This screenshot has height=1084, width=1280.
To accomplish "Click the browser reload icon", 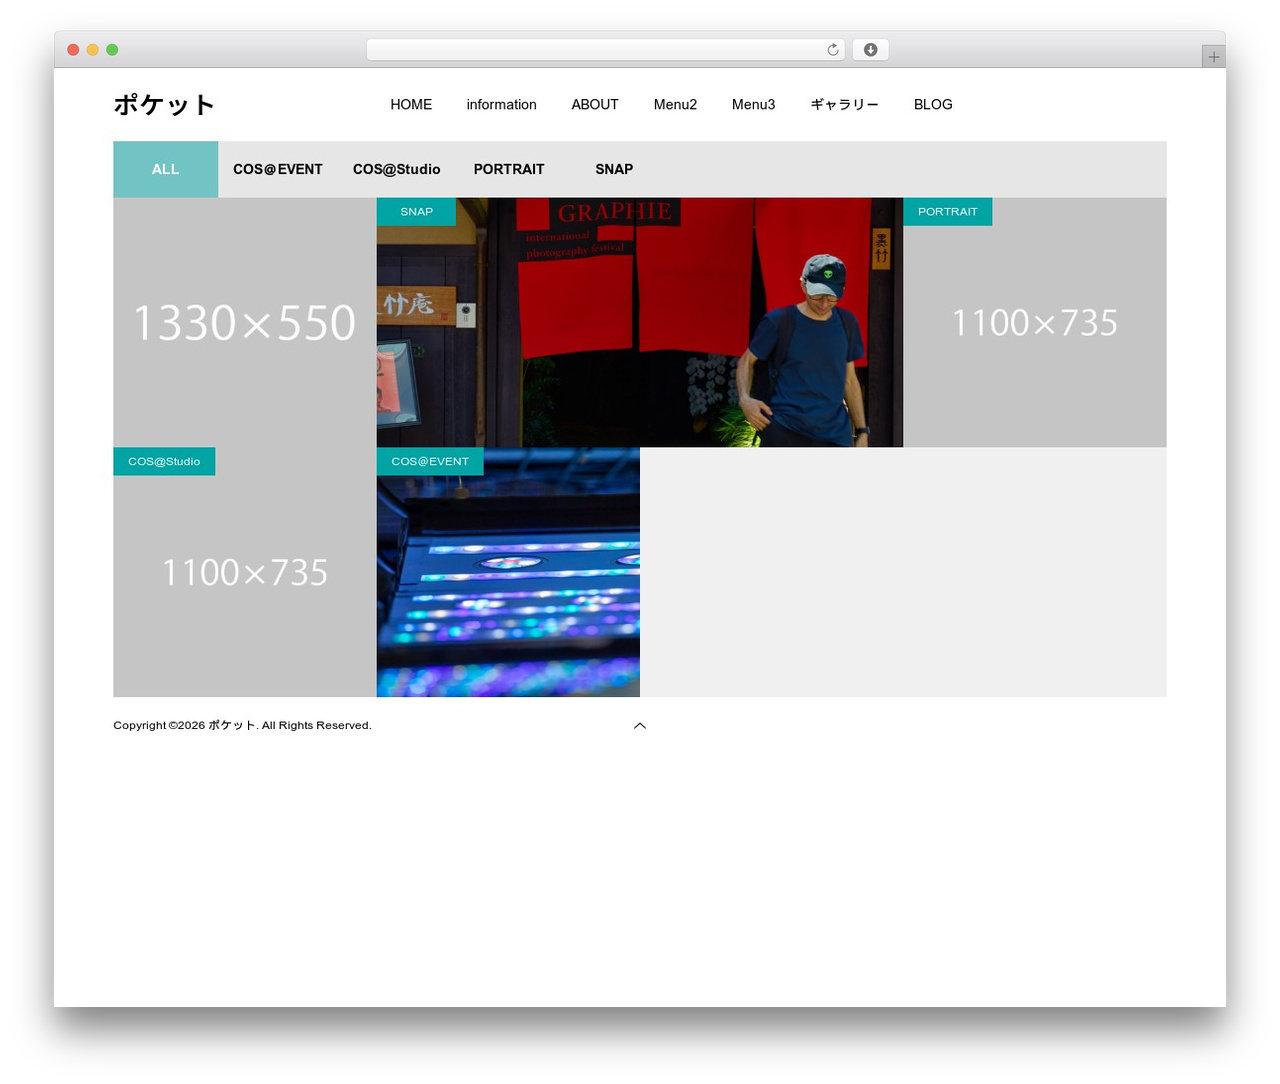I will [x=832, y=50].
